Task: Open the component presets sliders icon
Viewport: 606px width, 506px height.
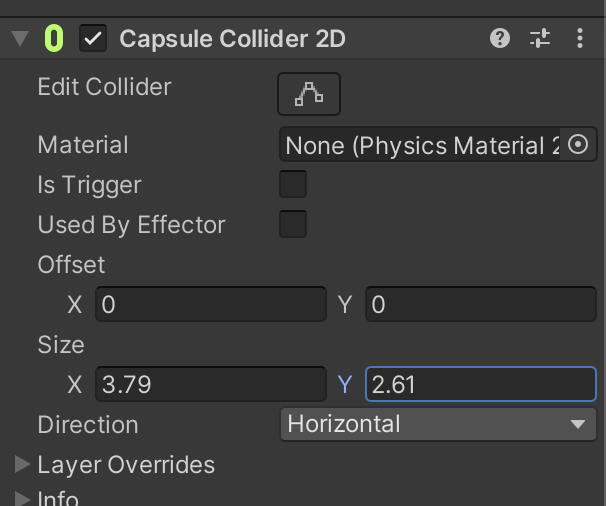Action: (540, 39)
